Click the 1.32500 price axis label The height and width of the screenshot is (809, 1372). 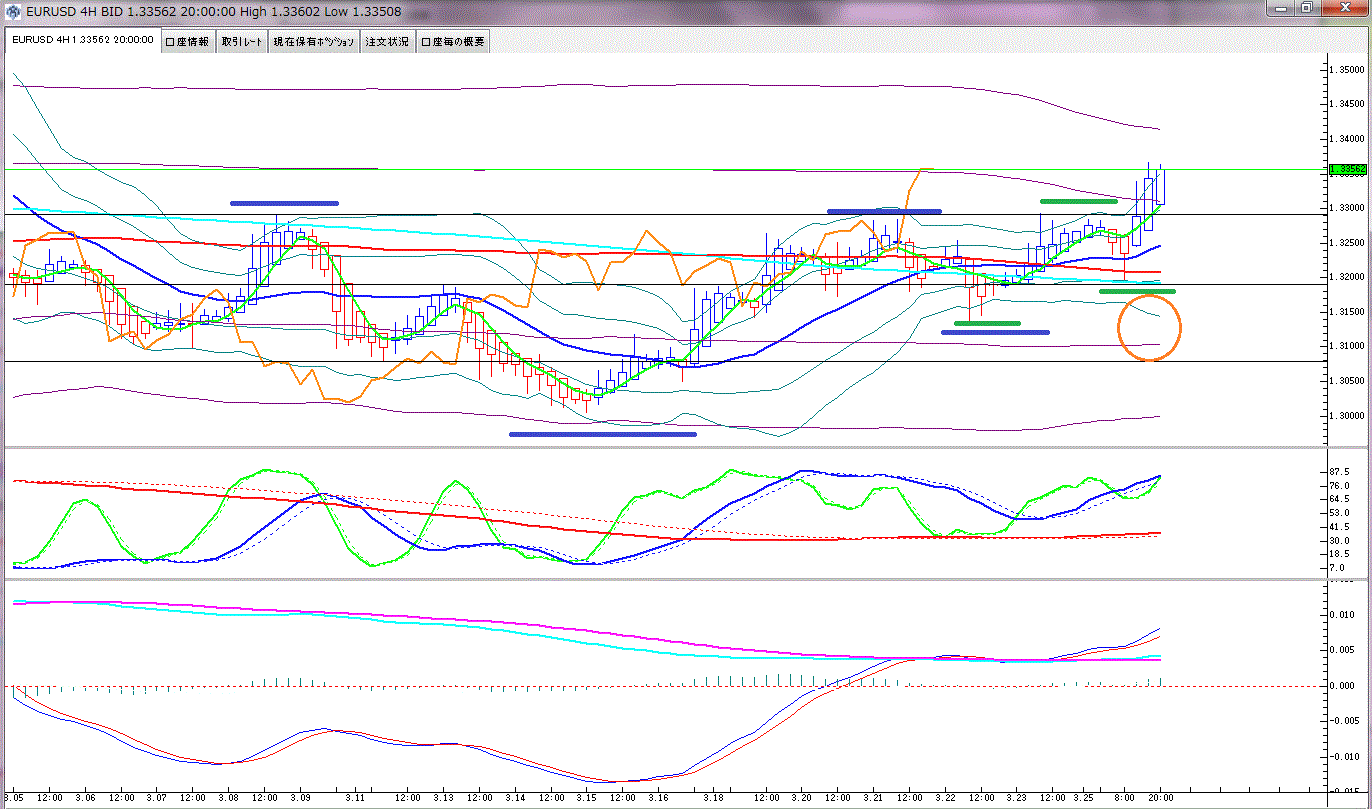pos(1346,243)
